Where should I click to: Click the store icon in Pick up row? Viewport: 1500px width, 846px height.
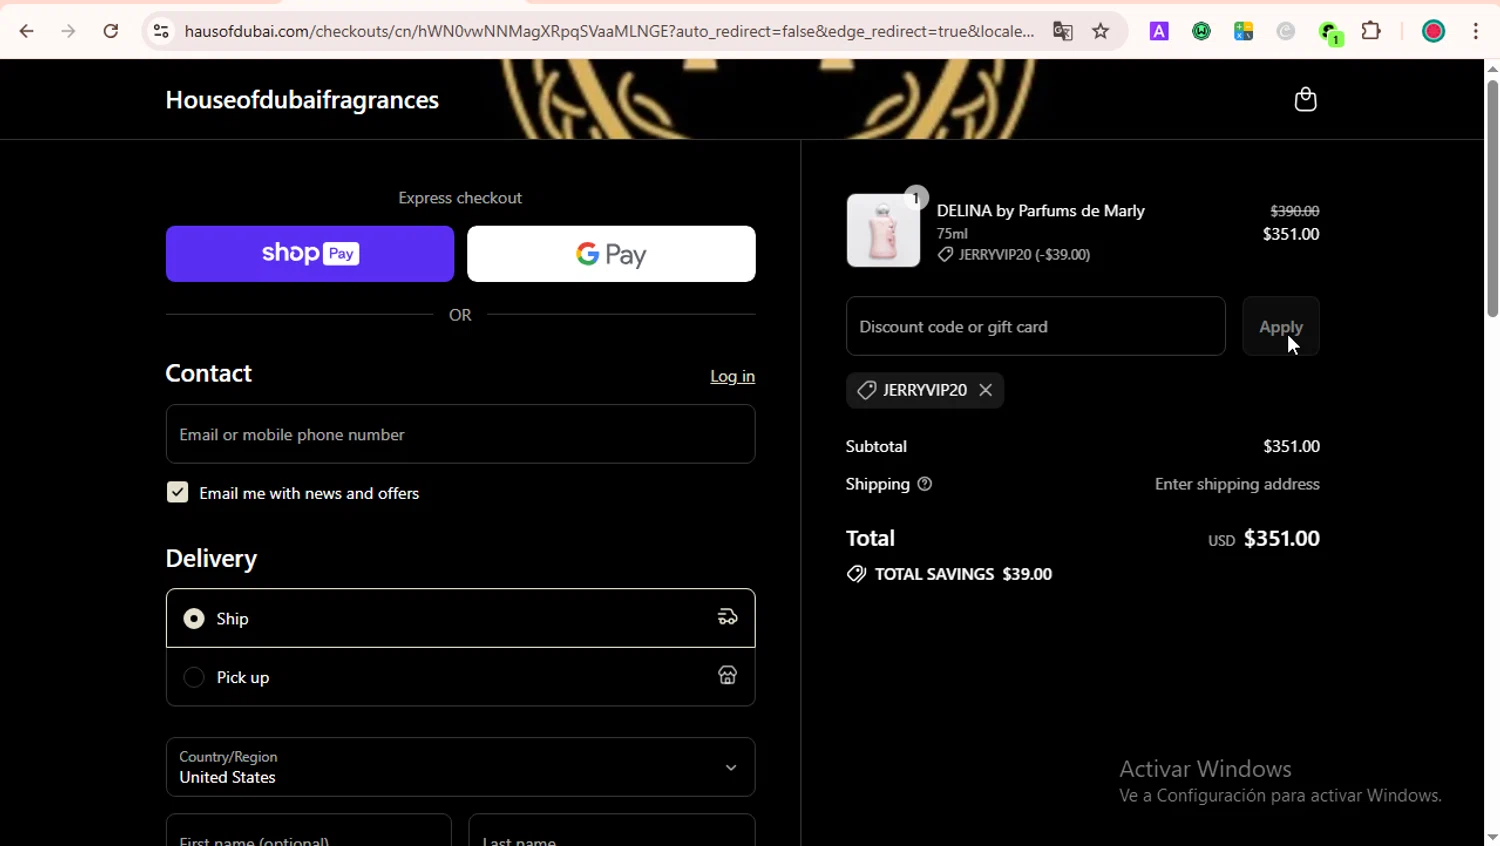(x=728, y=676)
